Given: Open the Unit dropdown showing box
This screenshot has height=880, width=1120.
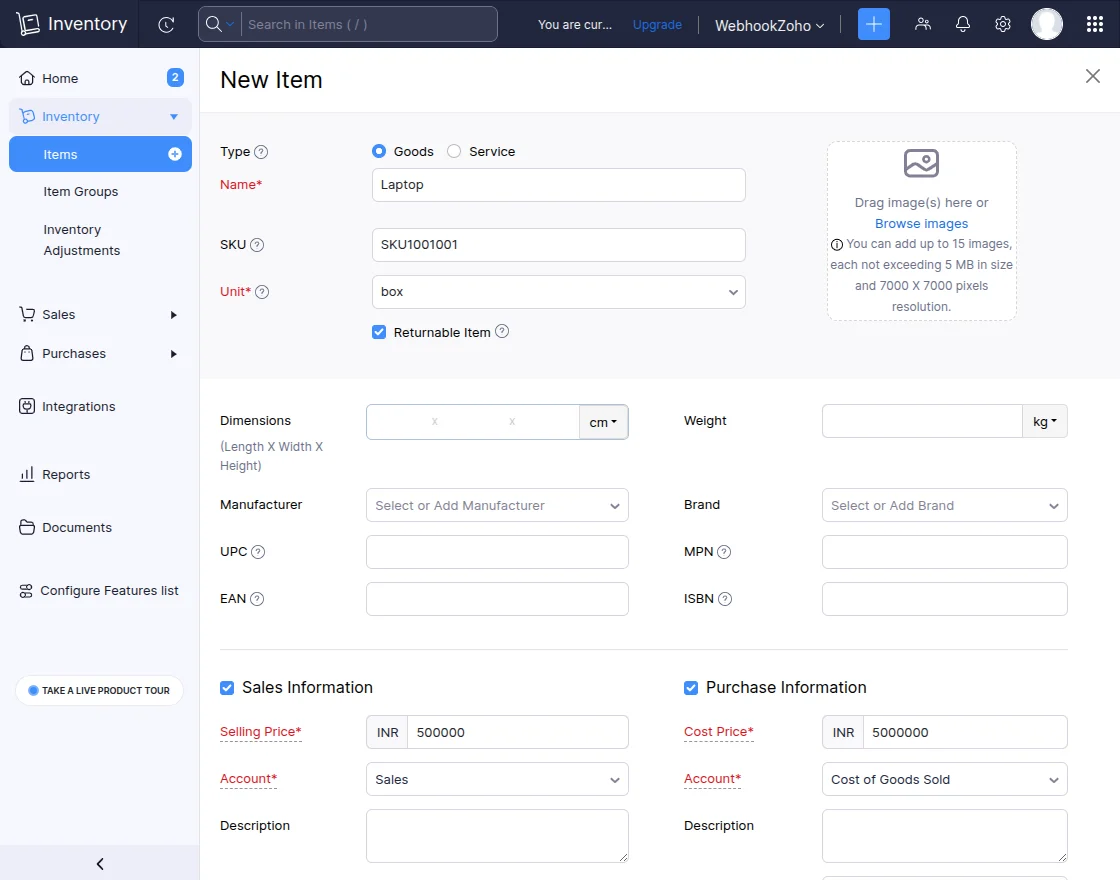Looking at the screenshot, I should 558,292.
